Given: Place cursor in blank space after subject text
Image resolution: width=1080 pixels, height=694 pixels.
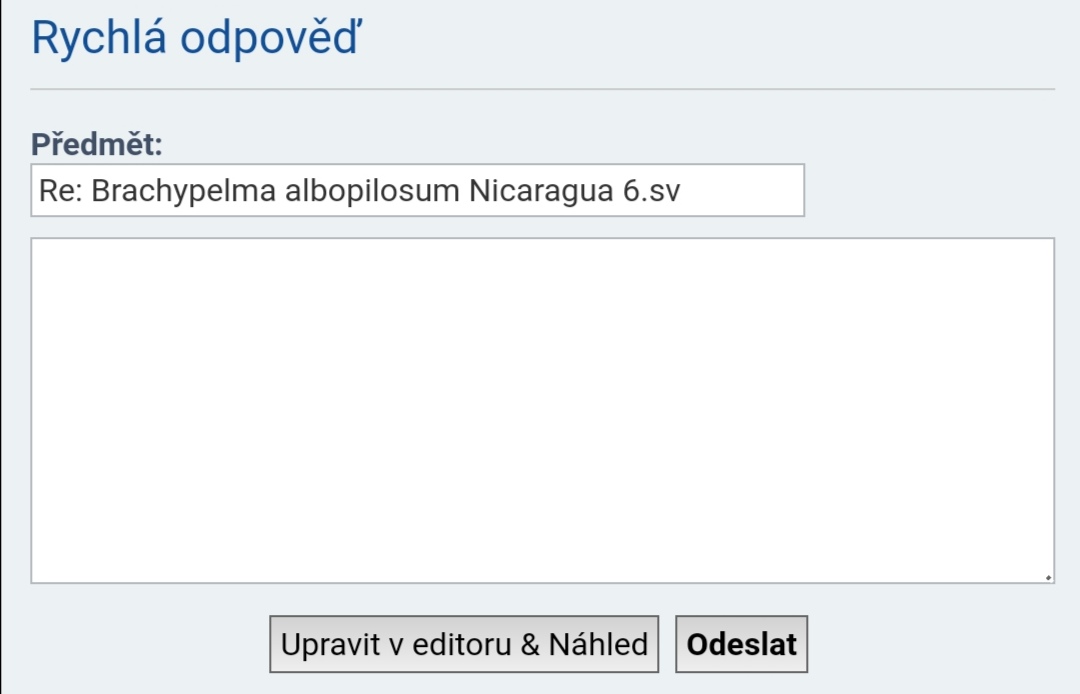Looking at the screenshot, I should 745,190.
